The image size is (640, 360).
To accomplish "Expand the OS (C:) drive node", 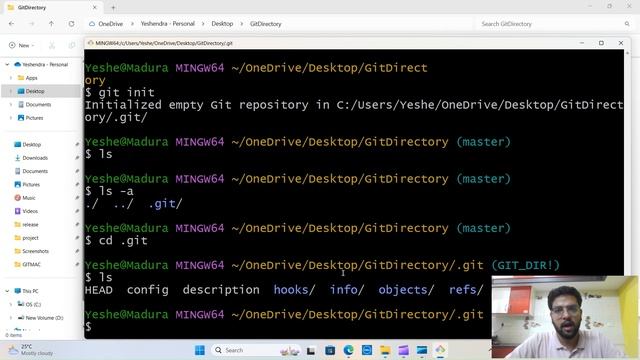I will [11, 304].
